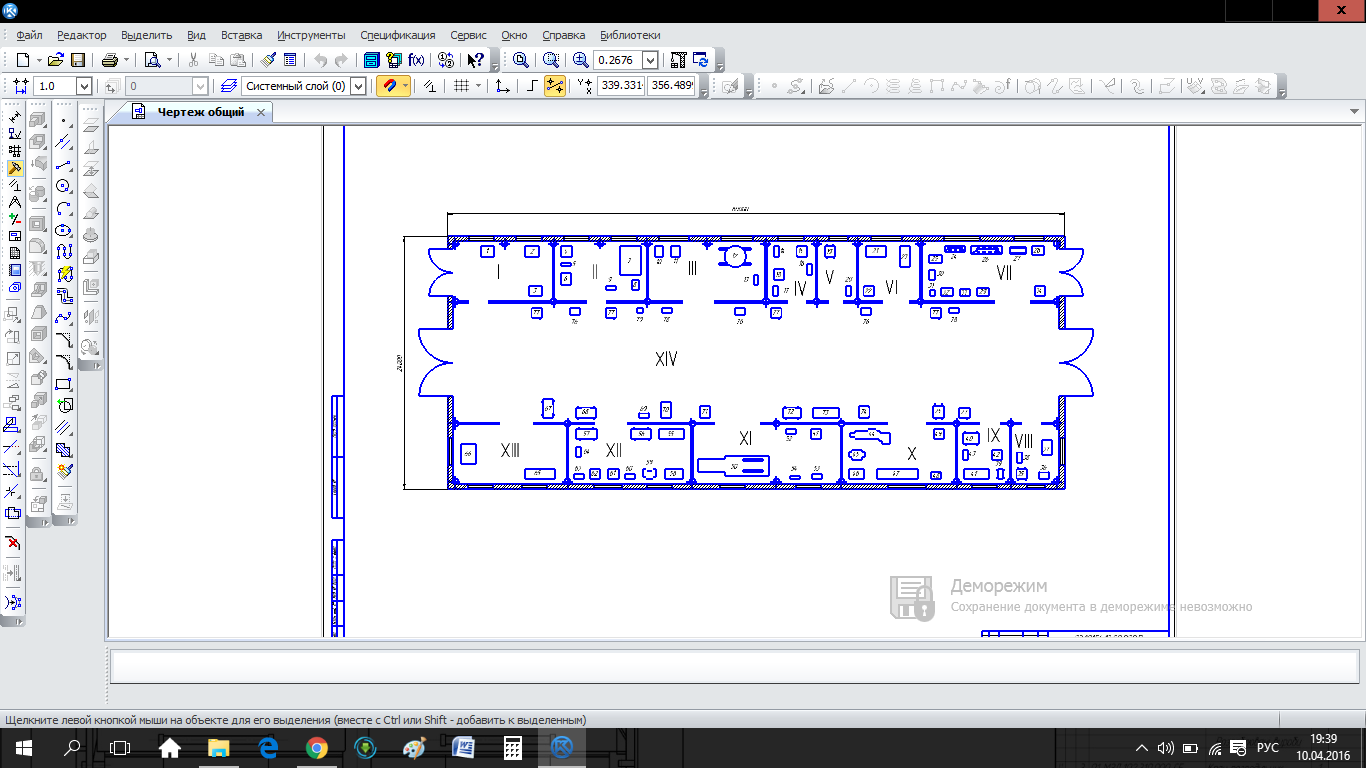Select the line segment tool
Screen dimensions: 1366x768
click(x=64, y=164)
